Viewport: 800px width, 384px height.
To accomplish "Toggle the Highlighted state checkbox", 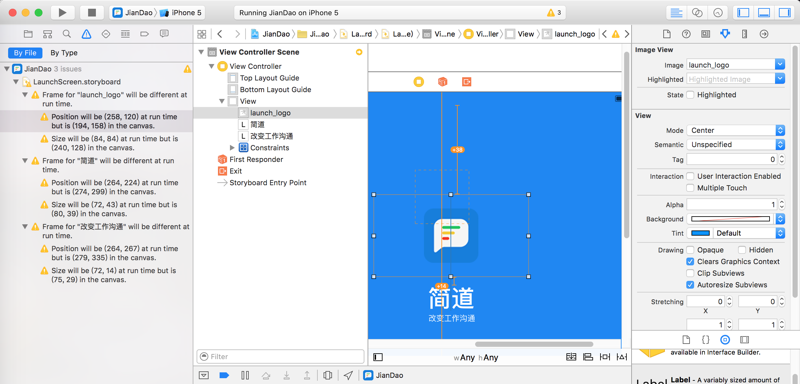I will (690, 95).
